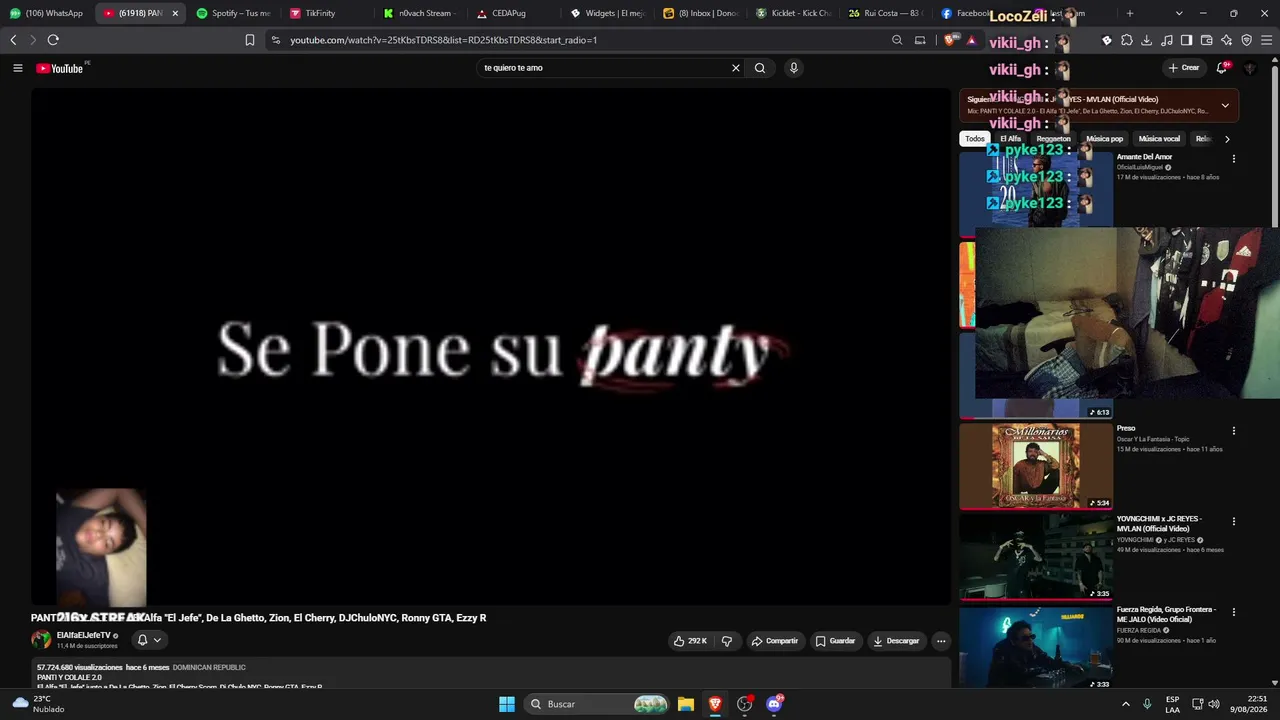
Task: Switch to the TikFinity tab
Action: tap(320, 13)
